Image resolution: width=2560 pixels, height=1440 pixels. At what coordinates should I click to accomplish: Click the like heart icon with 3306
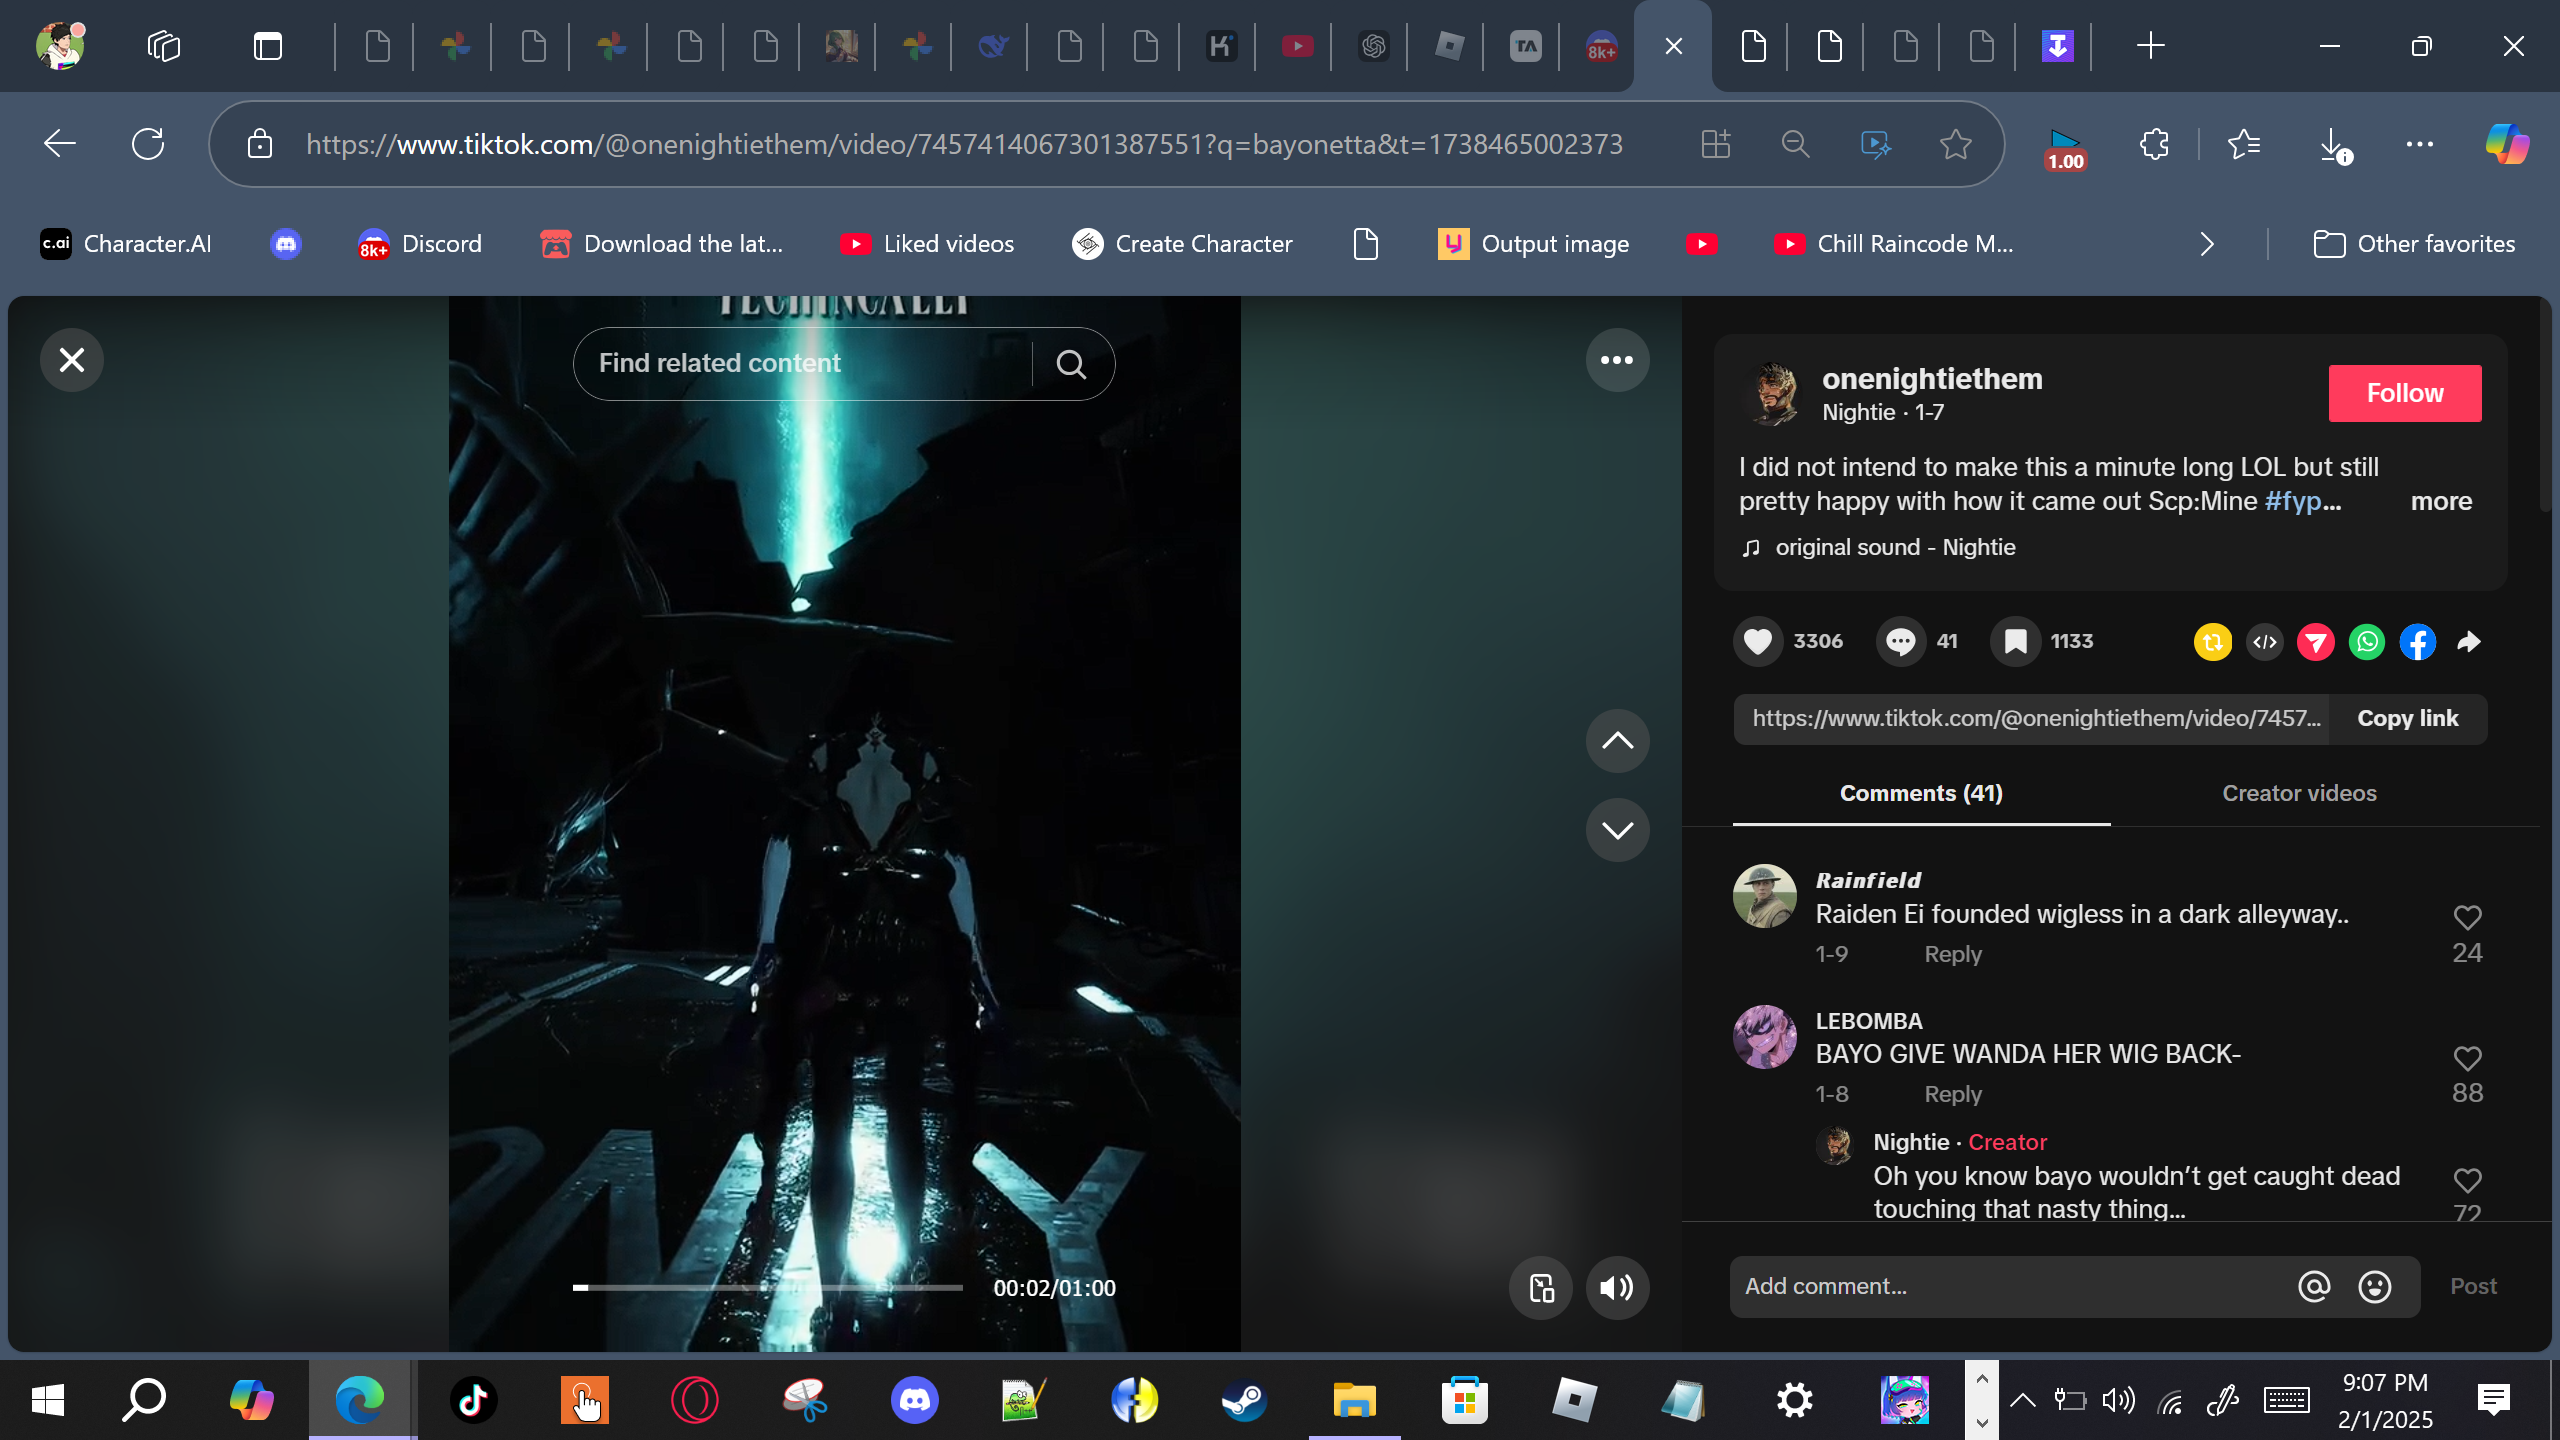coord(1757,641)
